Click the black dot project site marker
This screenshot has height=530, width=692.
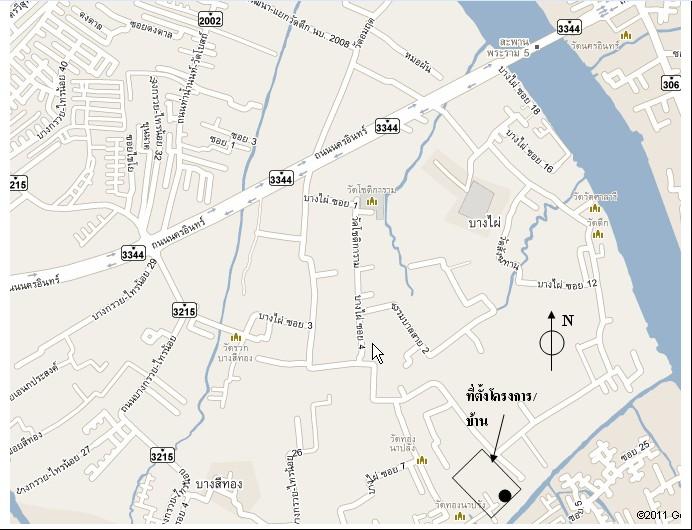pos(505,496)
